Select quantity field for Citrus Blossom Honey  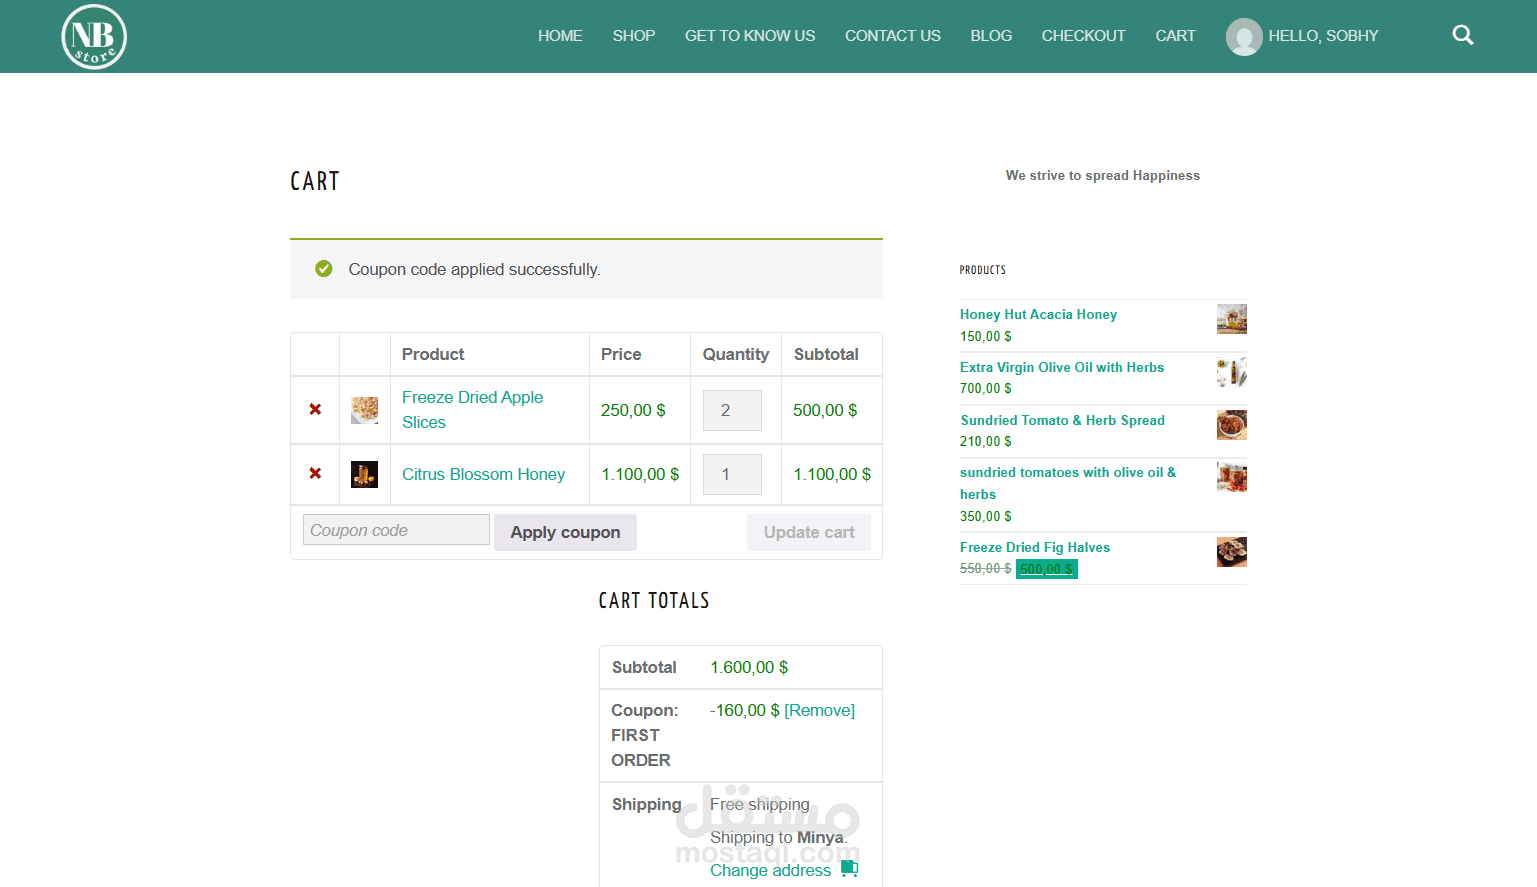(x=732, y=474)
